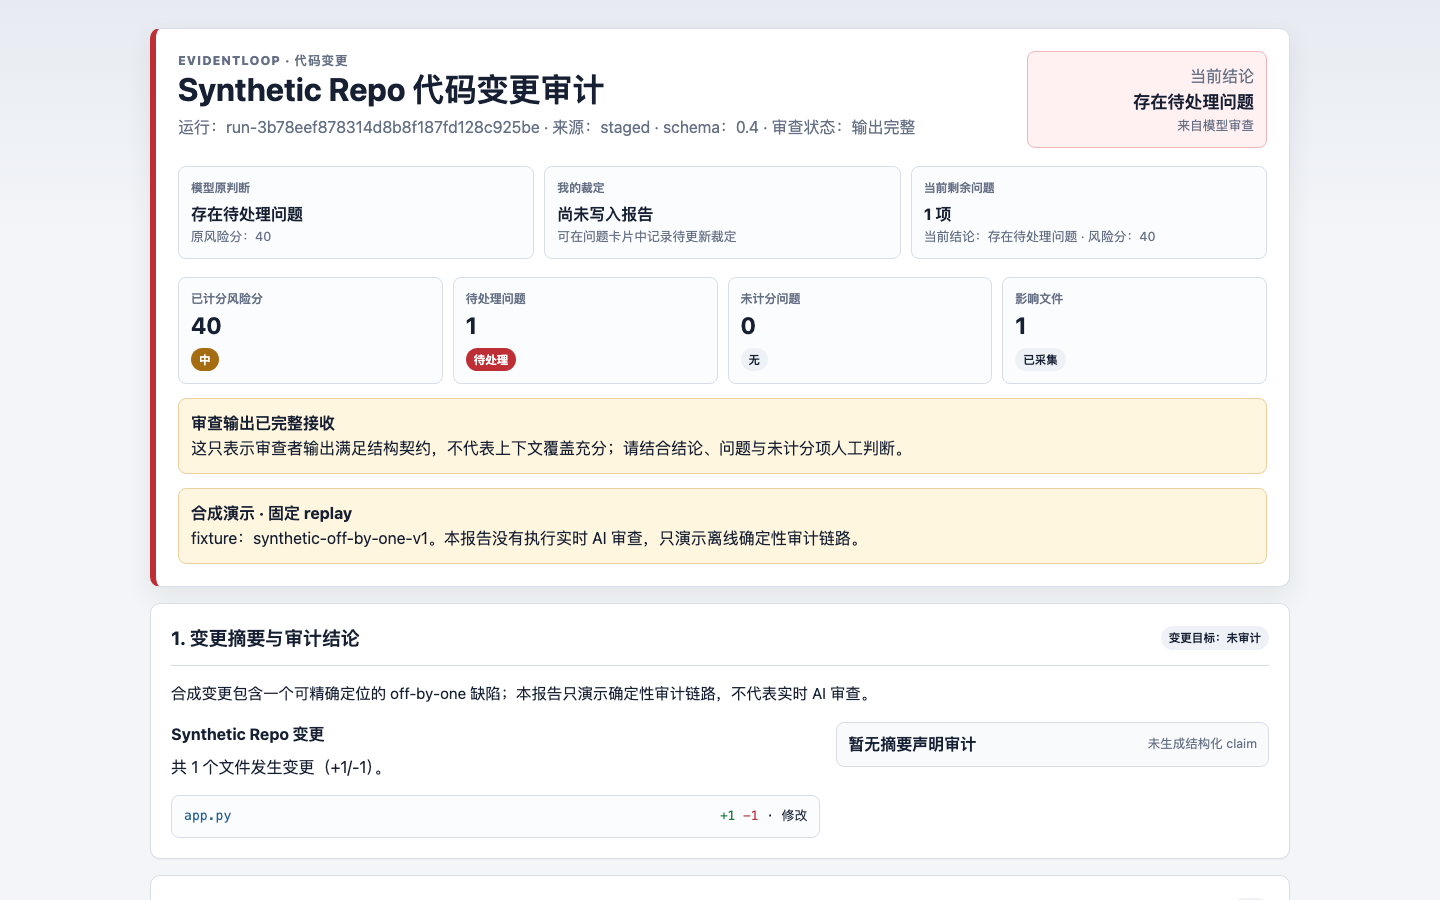The image size is (1440, 900).
Task: Click the 合成演示 · 固定 replay banner title
Action: pos(271,513)
